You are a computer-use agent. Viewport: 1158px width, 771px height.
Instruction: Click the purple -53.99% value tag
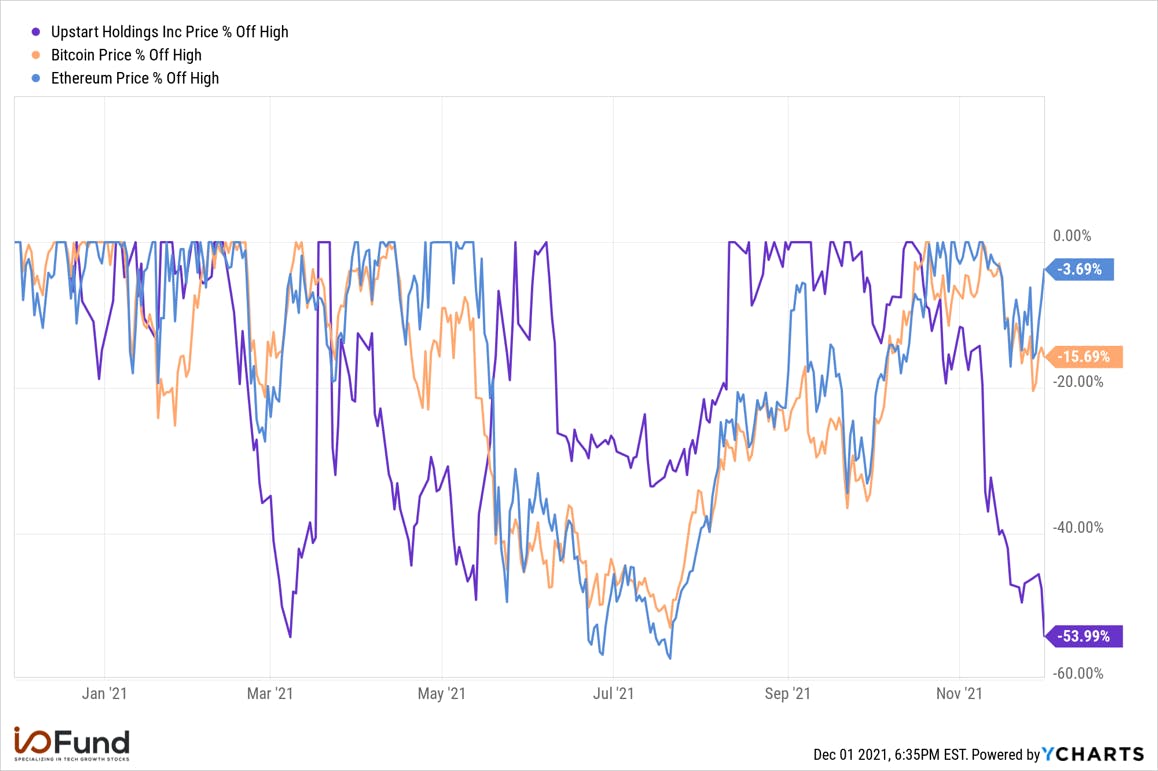1083,636
